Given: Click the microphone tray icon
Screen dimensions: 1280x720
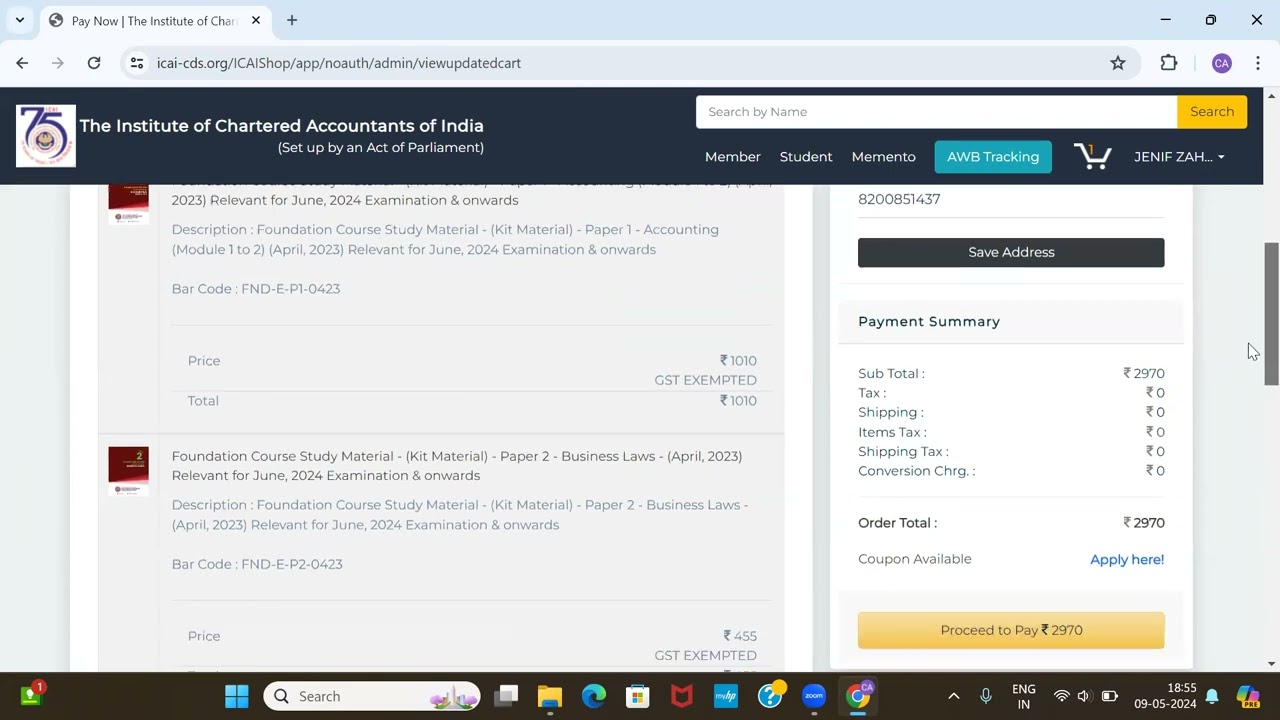Looking at the screenshot, I should (986, 696).
